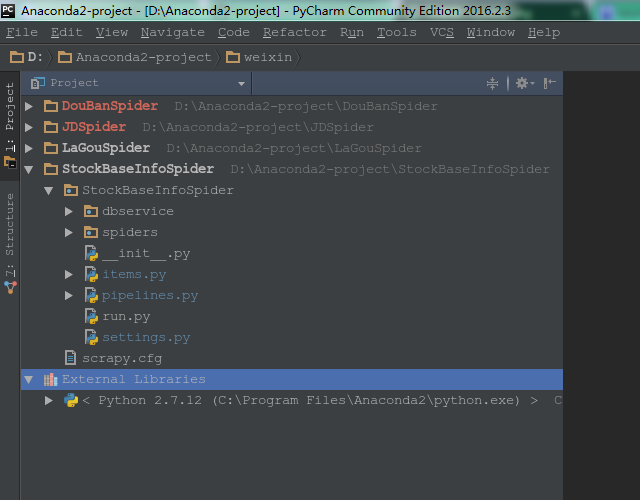Hide the Project tool window
This screenshot has width=640, height=500.
(x=549, y=83)
